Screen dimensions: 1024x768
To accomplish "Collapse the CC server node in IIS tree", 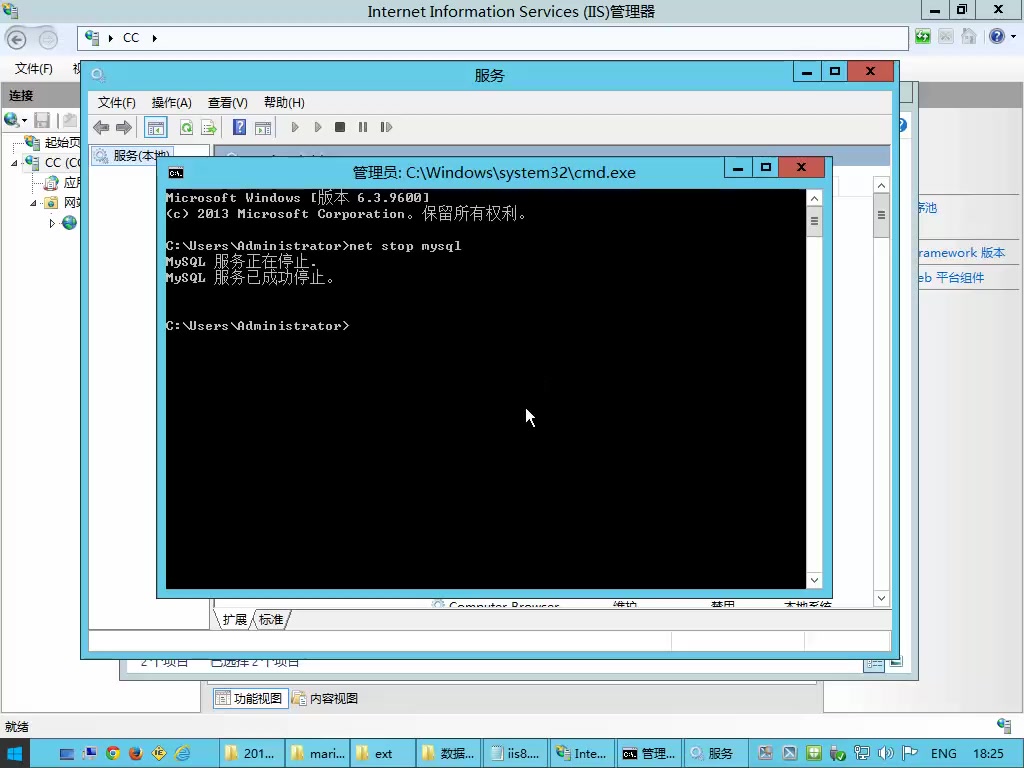I will (x=14, y=163).
